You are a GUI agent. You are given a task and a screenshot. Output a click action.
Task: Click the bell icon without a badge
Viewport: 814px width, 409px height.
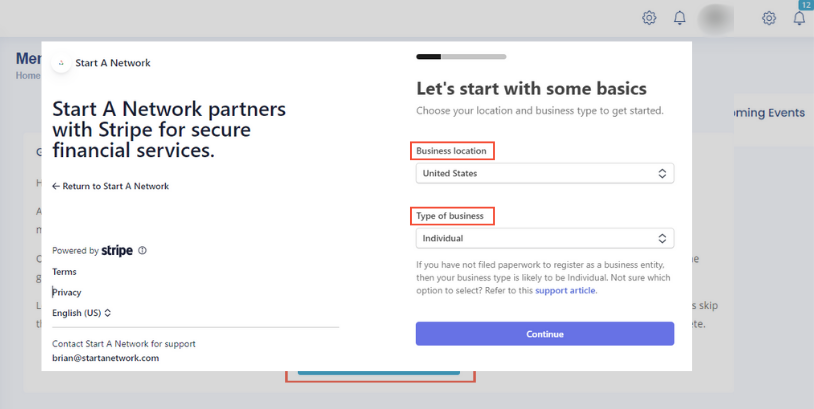tap(680, 18)
